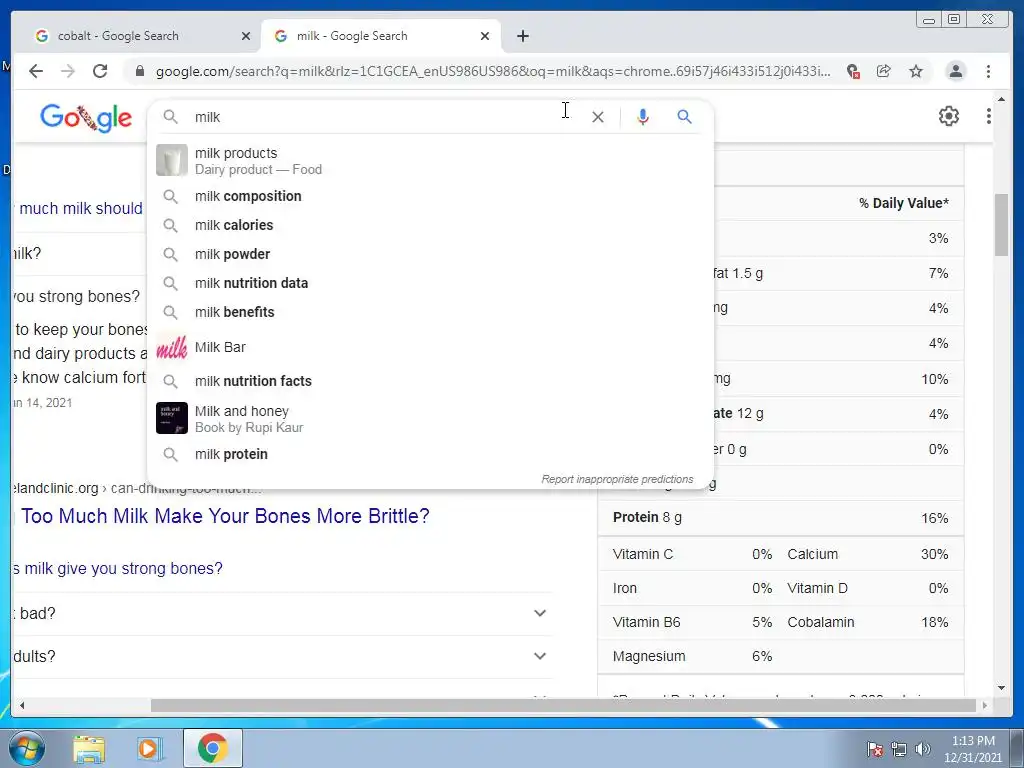This screenshot has height=768, width=1024.
Task: Clear the search box with X
Action: 598,117
